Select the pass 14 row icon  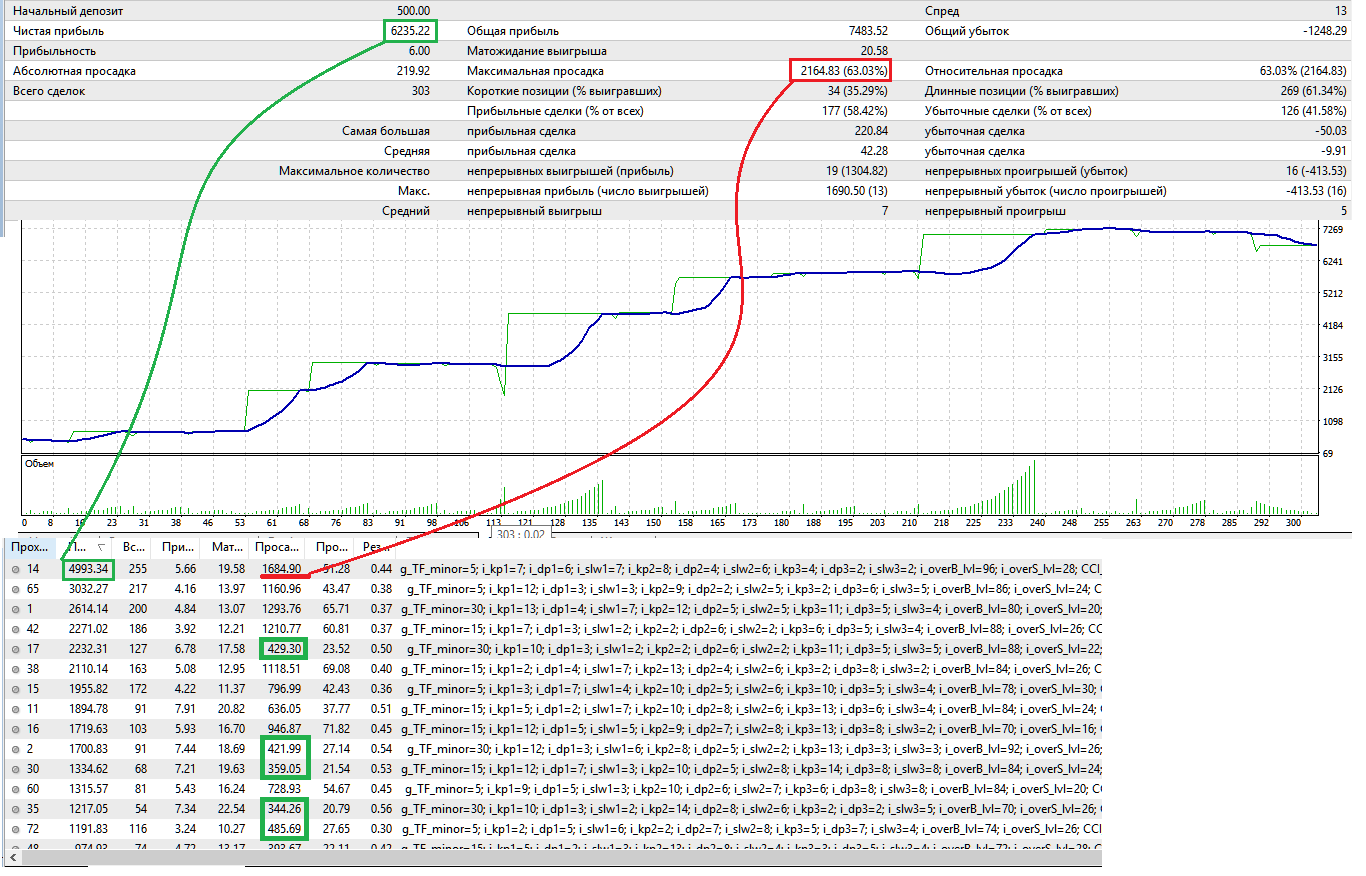(x=15, y=569)
